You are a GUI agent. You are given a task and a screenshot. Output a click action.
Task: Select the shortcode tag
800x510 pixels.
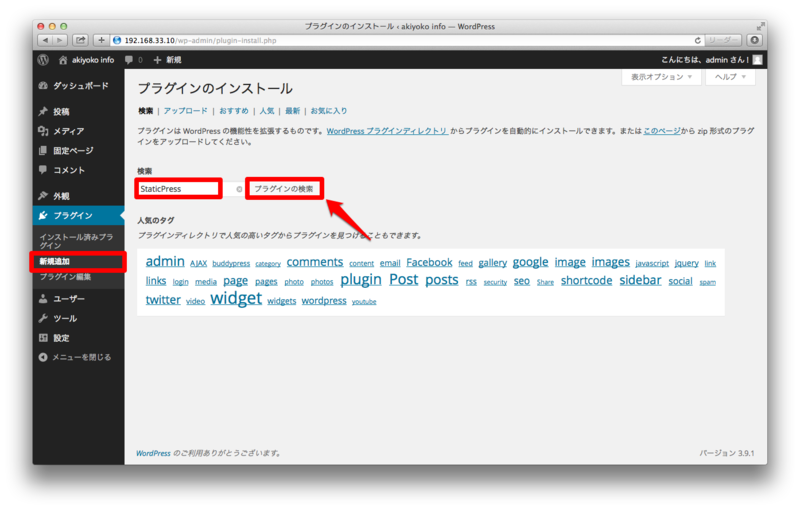coord(586,280)
